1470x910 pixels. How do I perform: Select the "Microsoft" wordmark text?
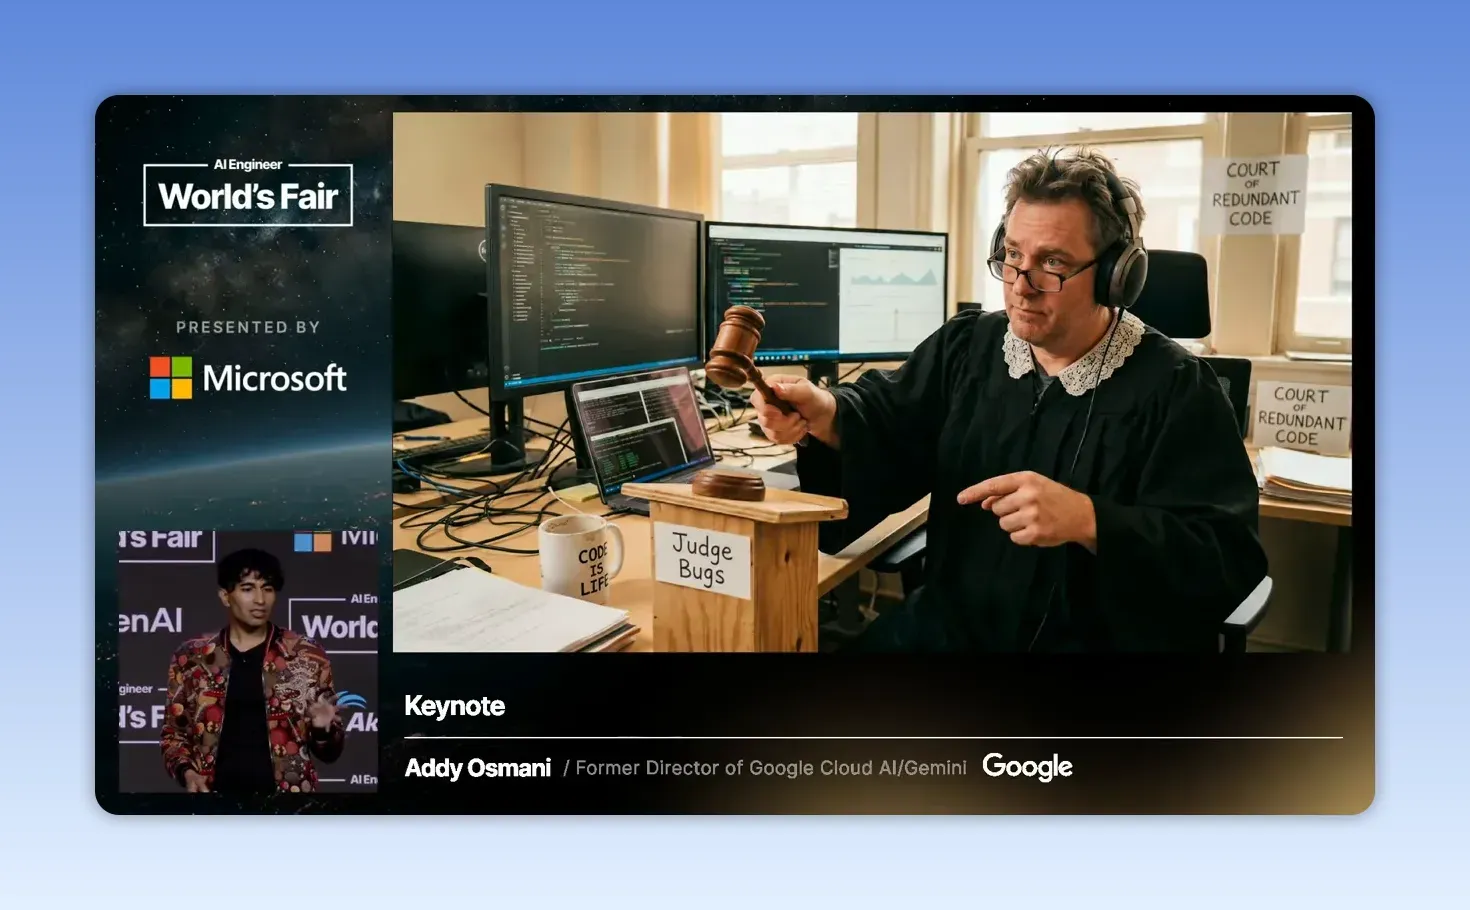[275, 378]
